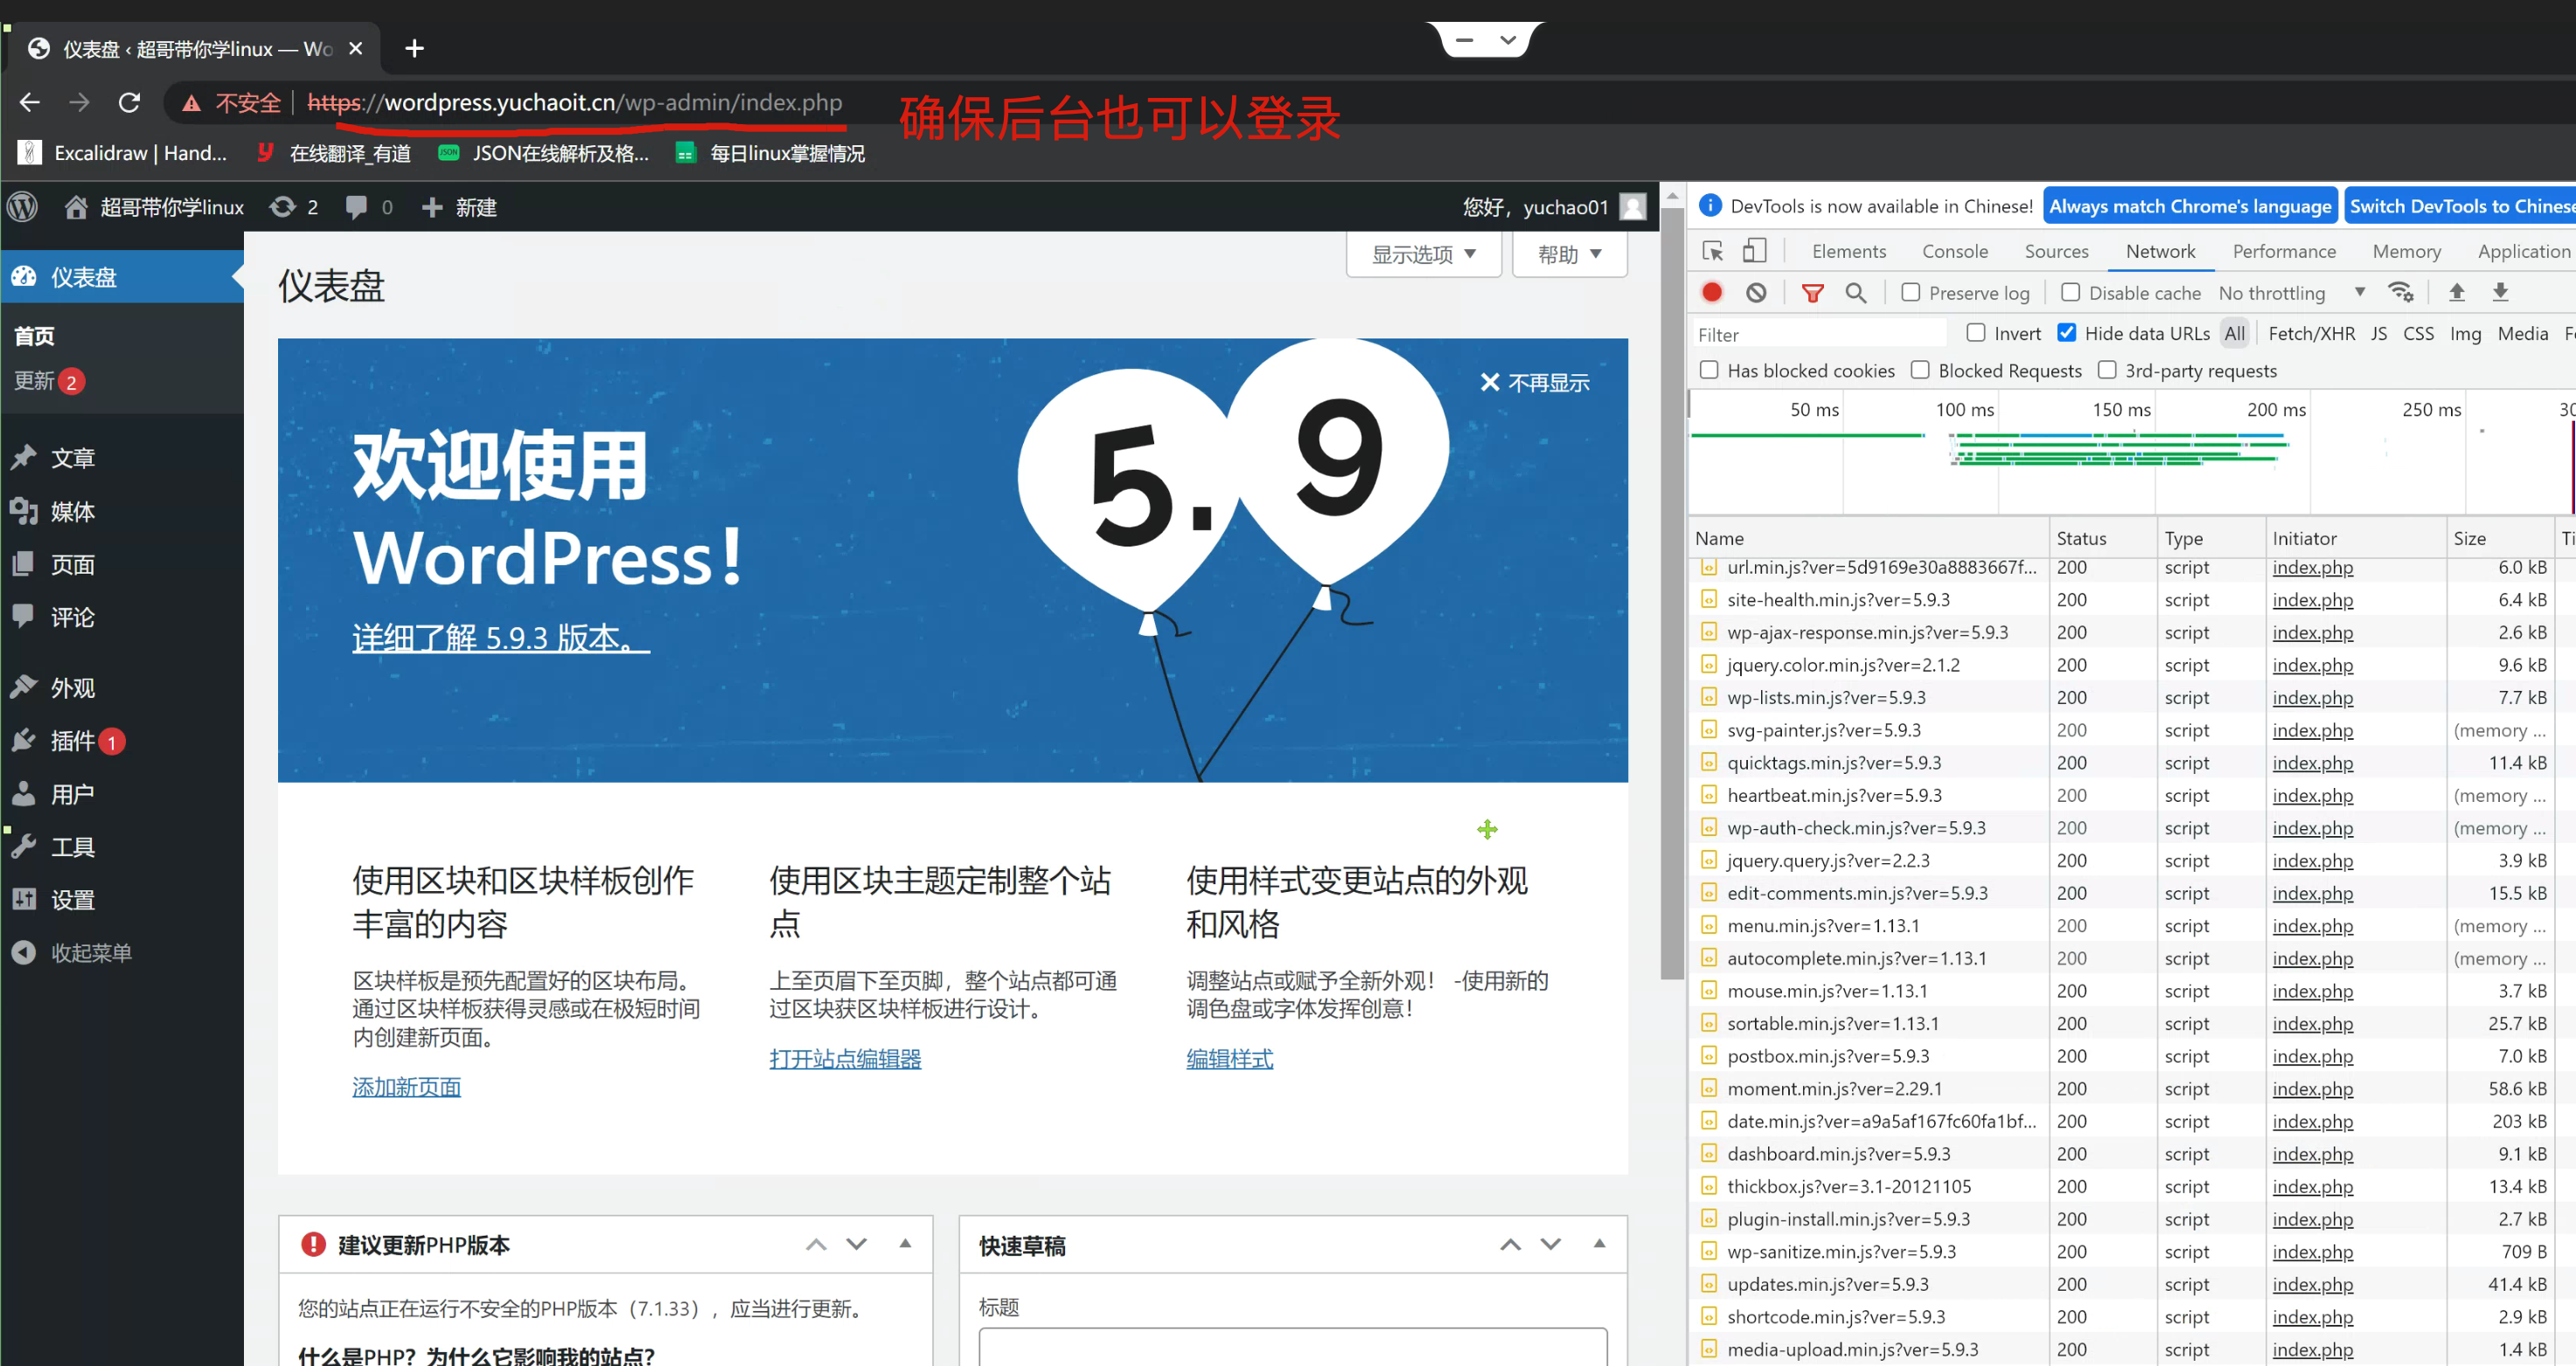Toggle the device toolbar icon
The height and width of the screenshot is (1366, 2576).
pyautogui.click(x=1755, y=250)
